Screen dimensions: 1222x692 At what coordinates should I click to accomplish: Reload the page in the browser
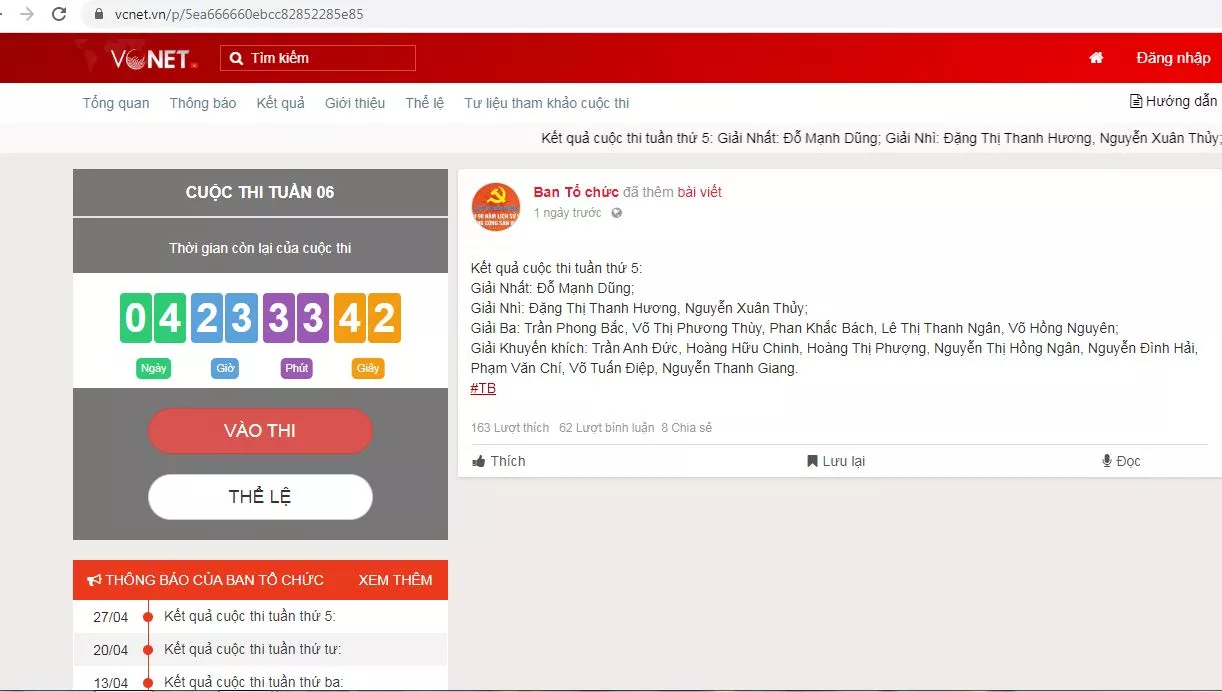click(x=59, y=14)
